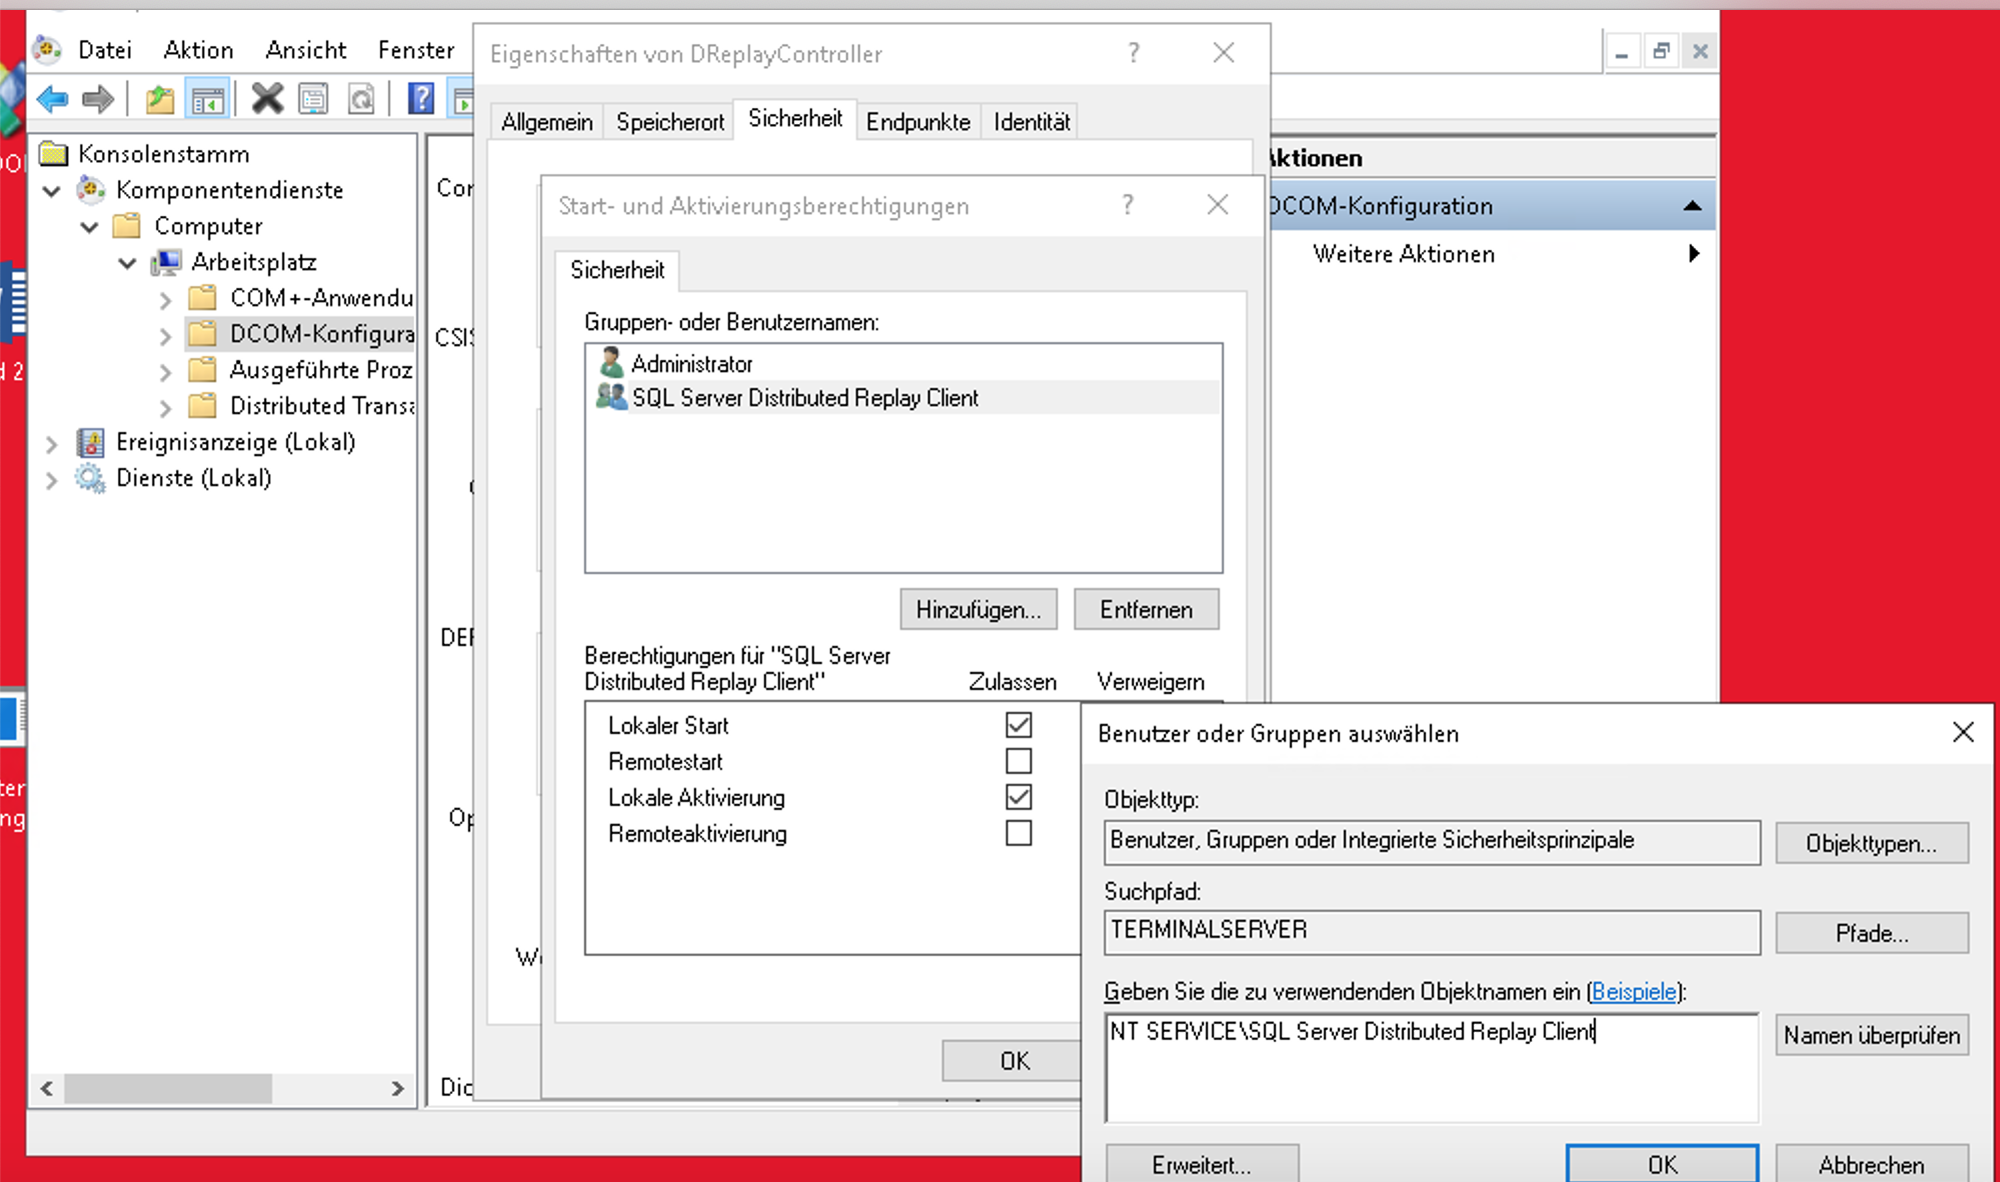Click the SQL Server Distributed Replay Client group icon
Screen dimensions: 2000x1182
tap(611, 396)
